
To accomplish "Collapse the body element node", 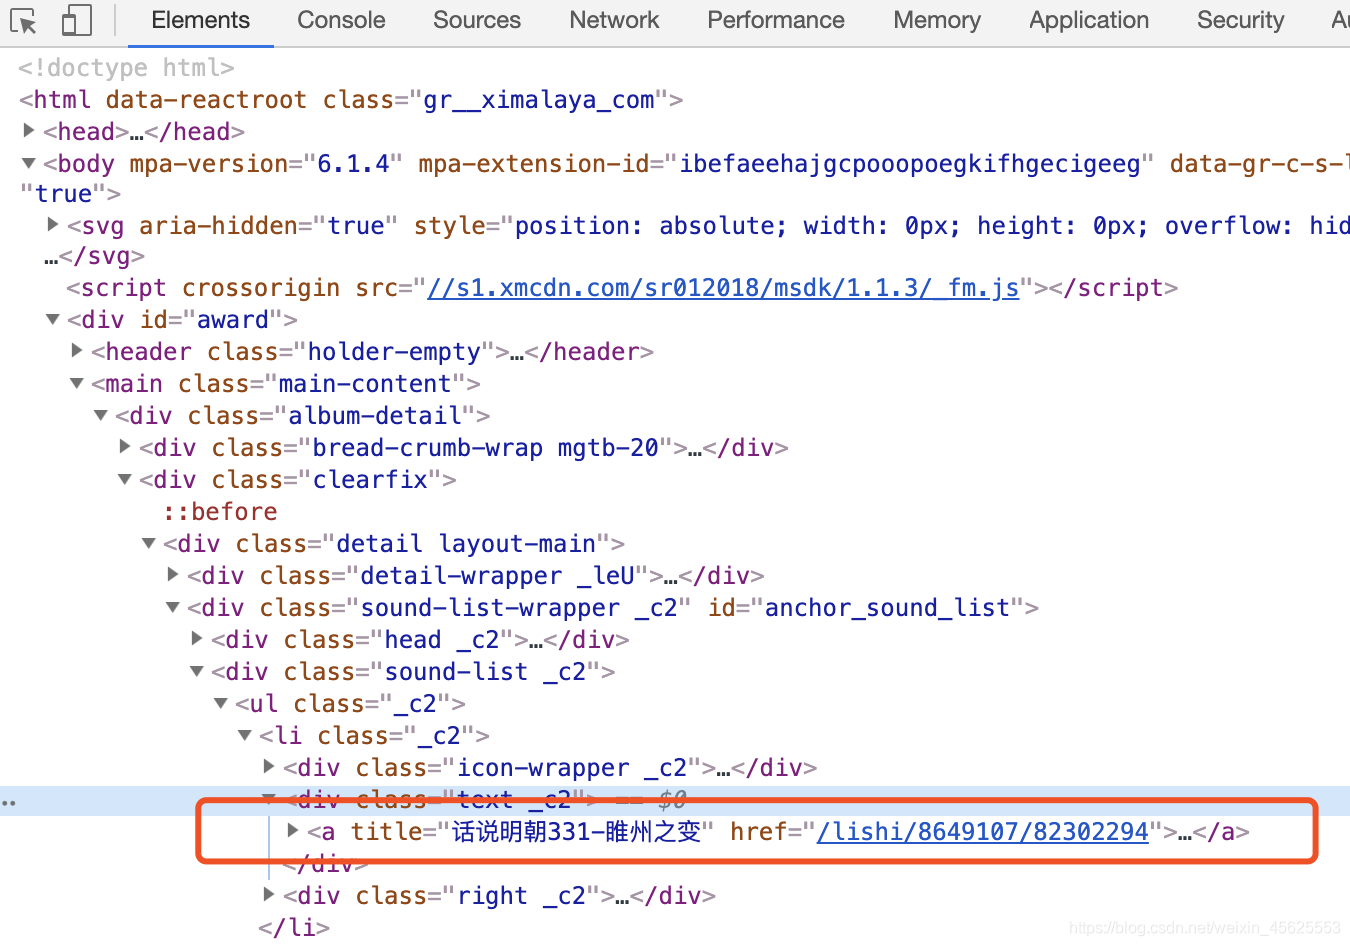I will tap(29, 163).
